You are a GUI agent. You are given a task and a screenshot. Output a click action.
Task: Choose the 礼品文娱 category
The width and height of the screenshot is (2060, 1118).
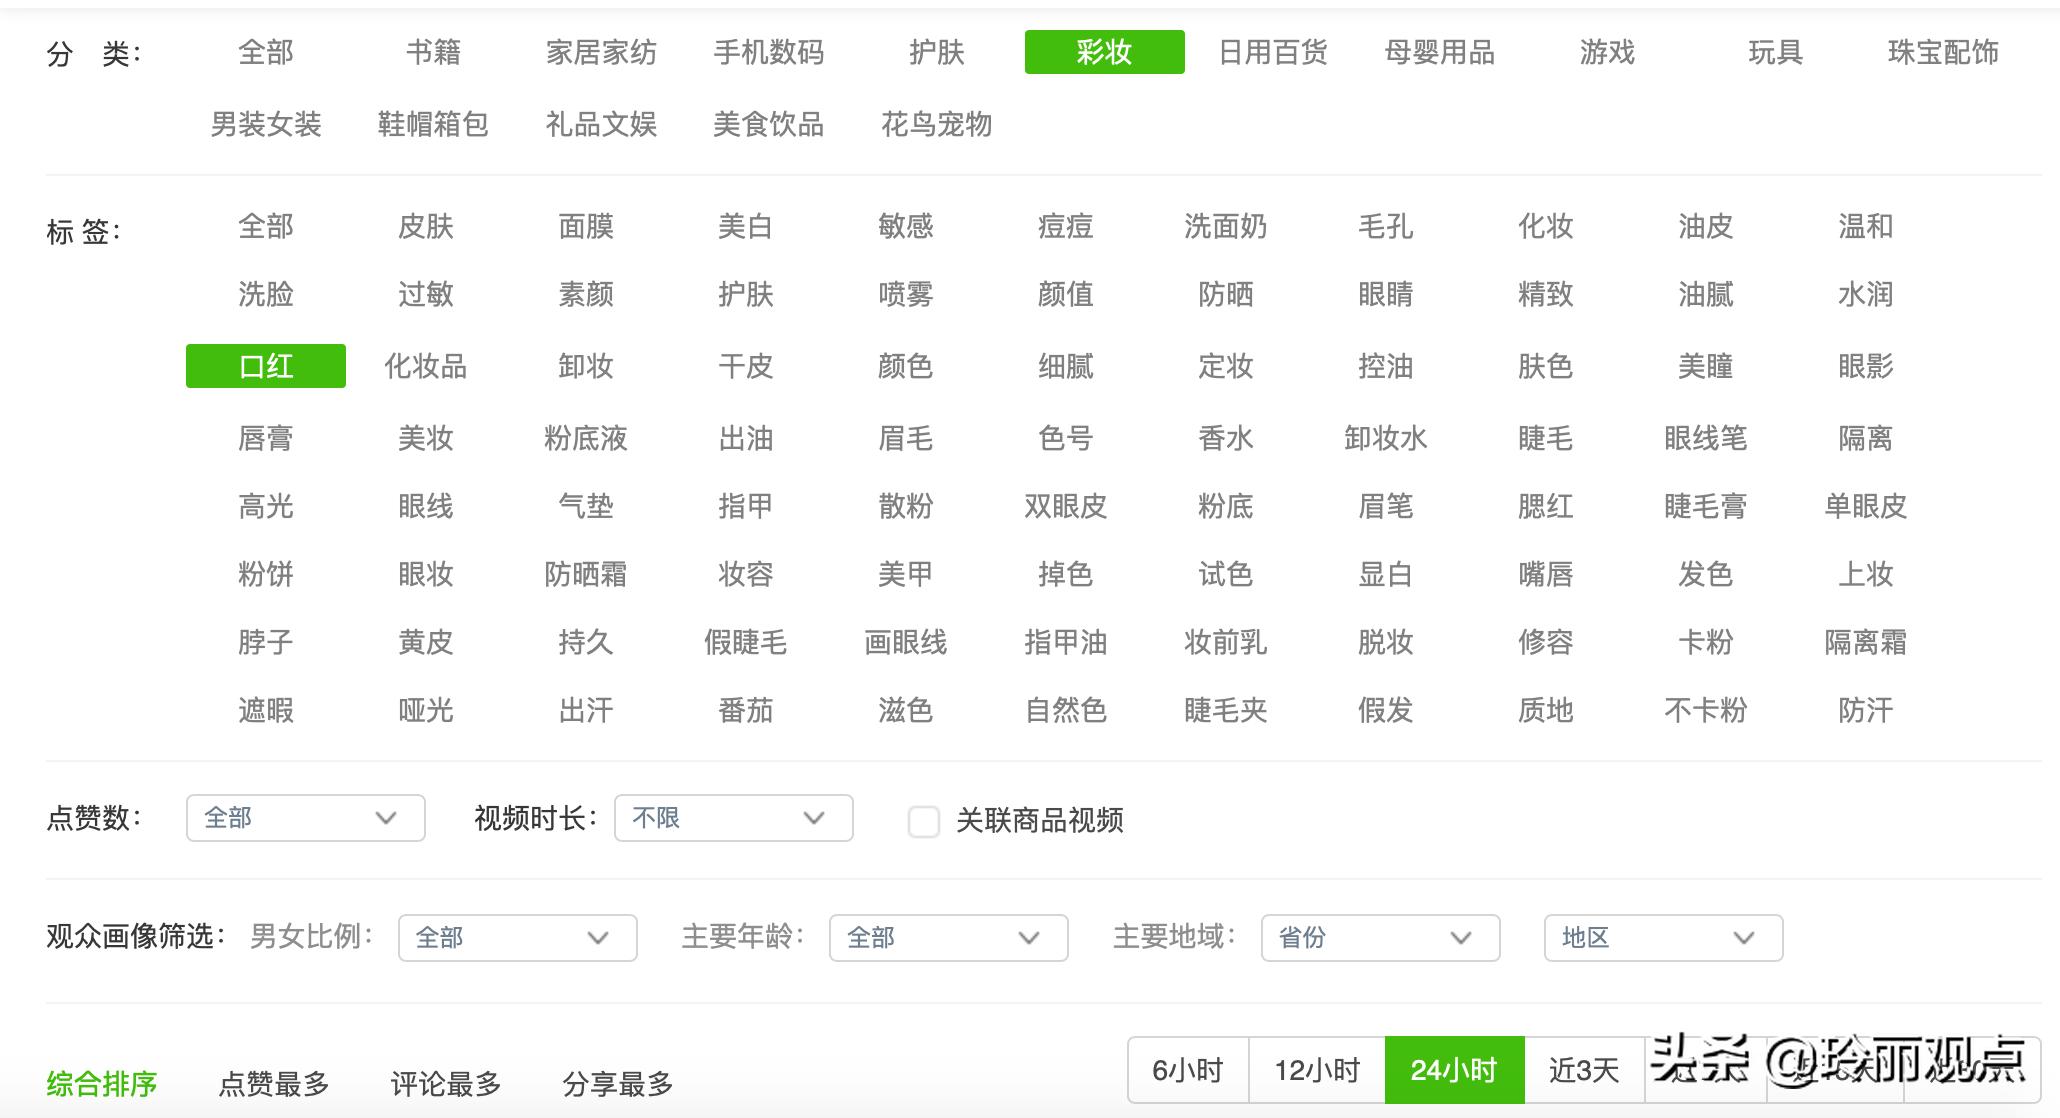[x=601, y=124]
